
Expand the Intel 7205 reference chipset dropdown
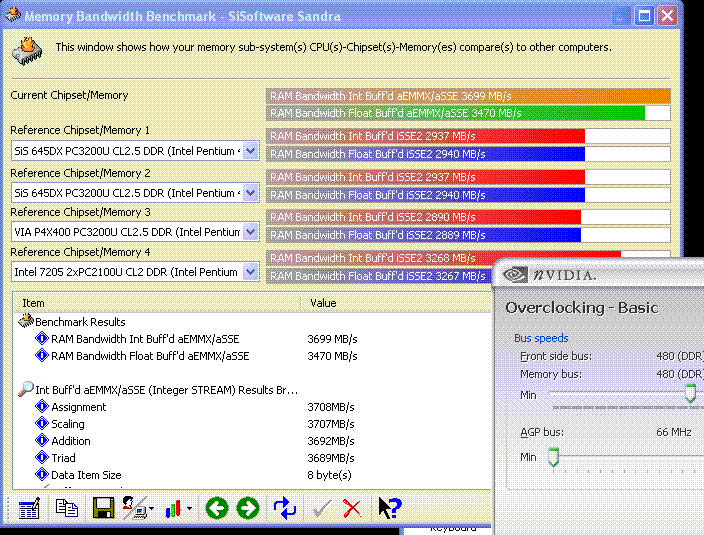250,271
